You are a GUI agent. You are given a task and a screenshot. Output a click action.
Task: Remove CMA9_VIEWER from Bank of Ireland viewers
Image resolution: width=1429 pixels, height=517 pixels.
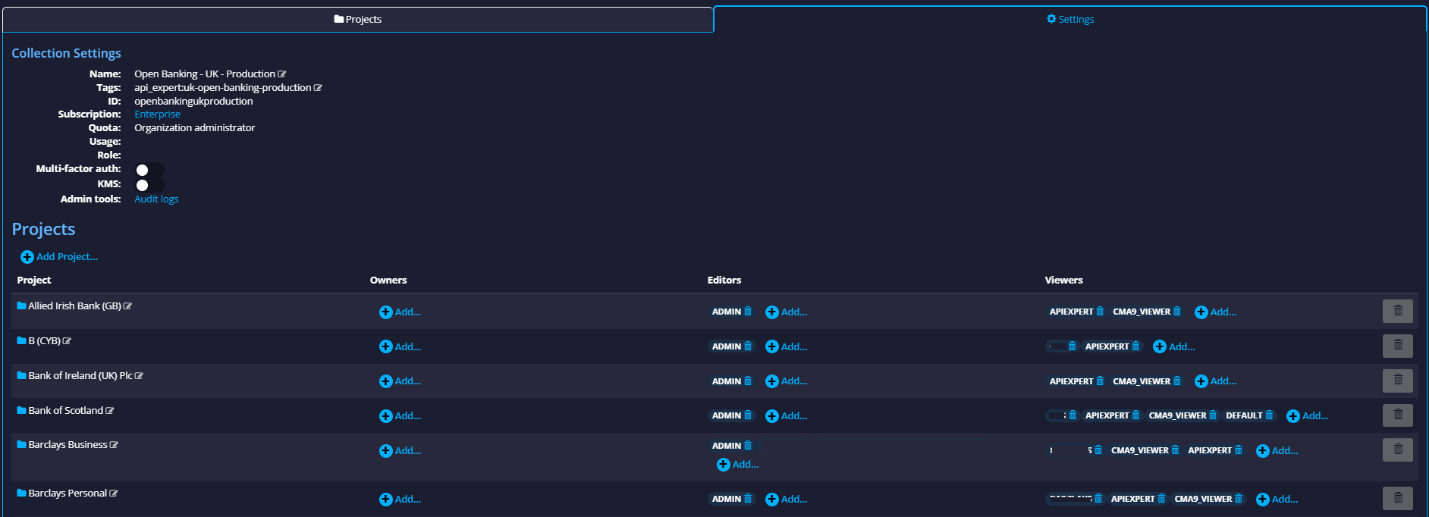click(x=1177, y=381)
